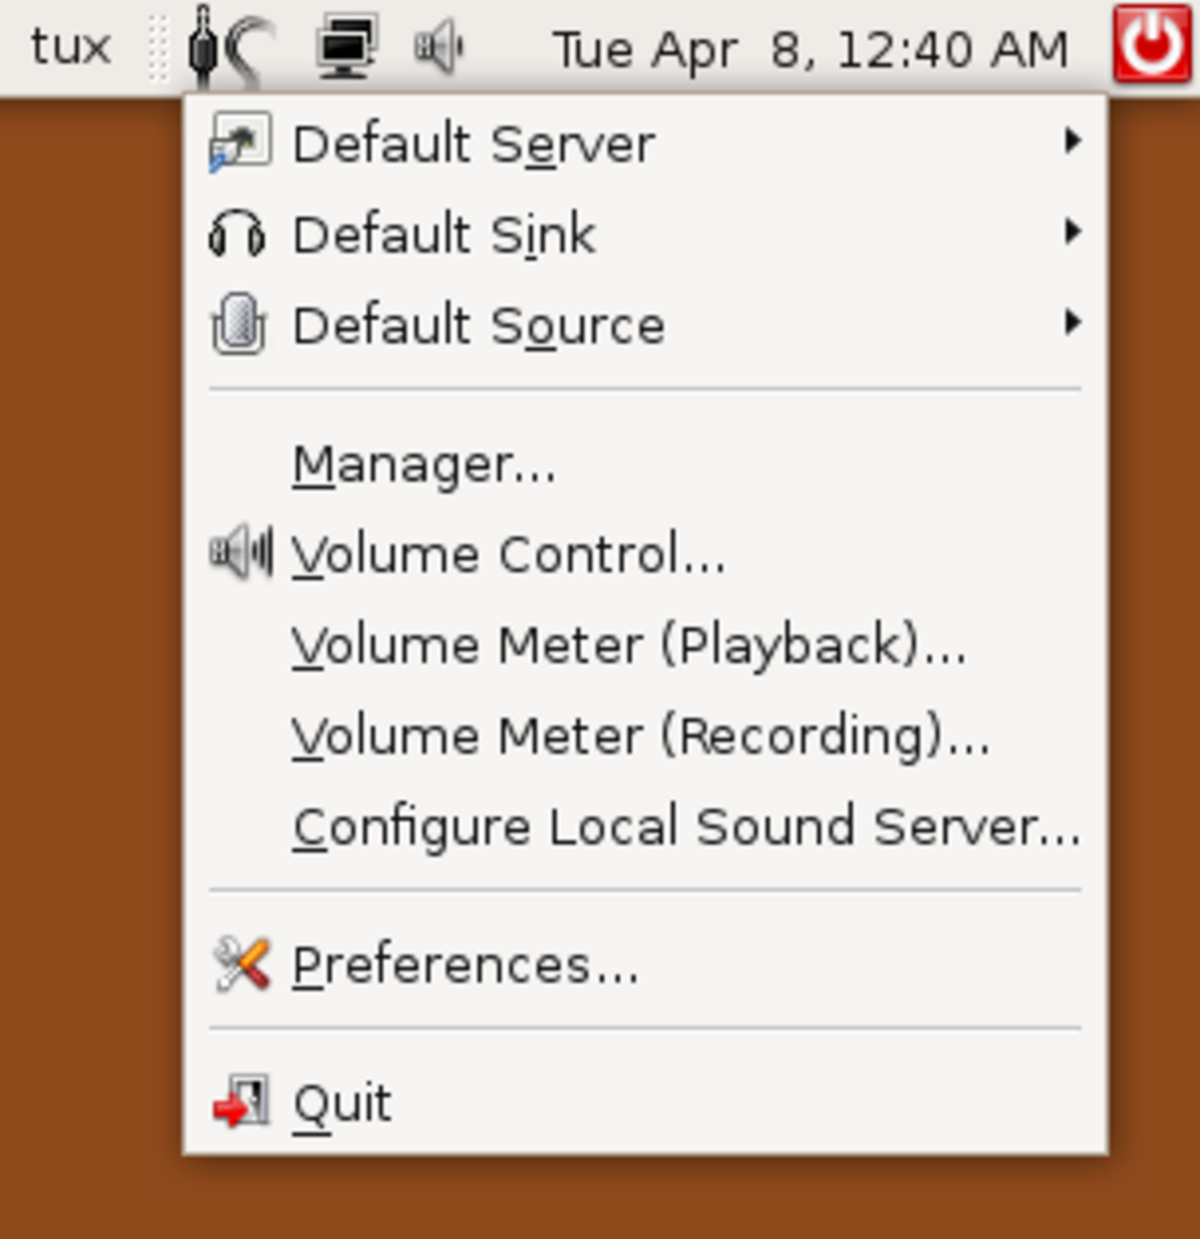Click the tux user name label
The height and width of the screenshot is (1239, 1200).
coord(70,47)
